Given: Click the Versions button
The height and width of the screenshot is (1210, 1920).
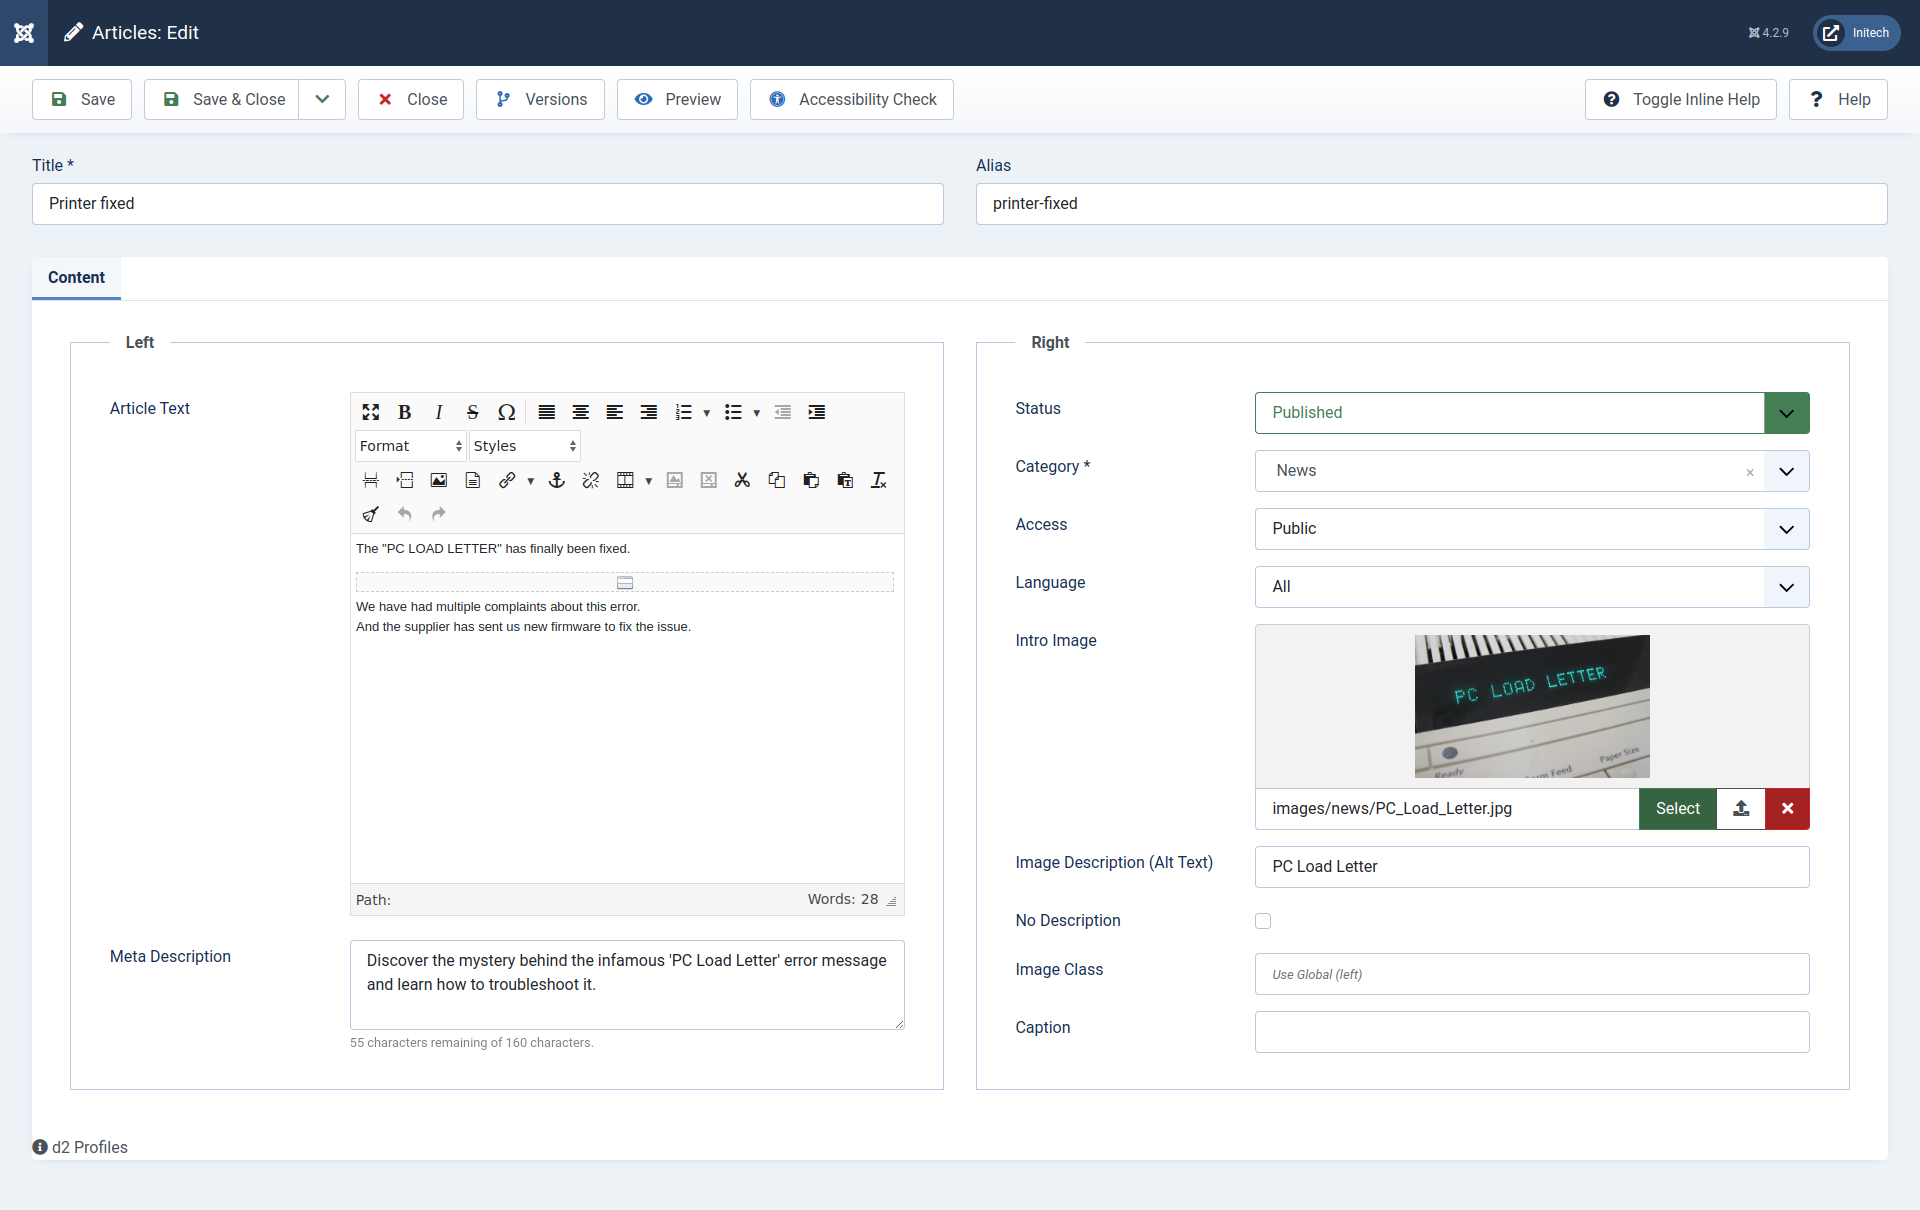Looking at the screenshot, I should [x=541, y=99].
